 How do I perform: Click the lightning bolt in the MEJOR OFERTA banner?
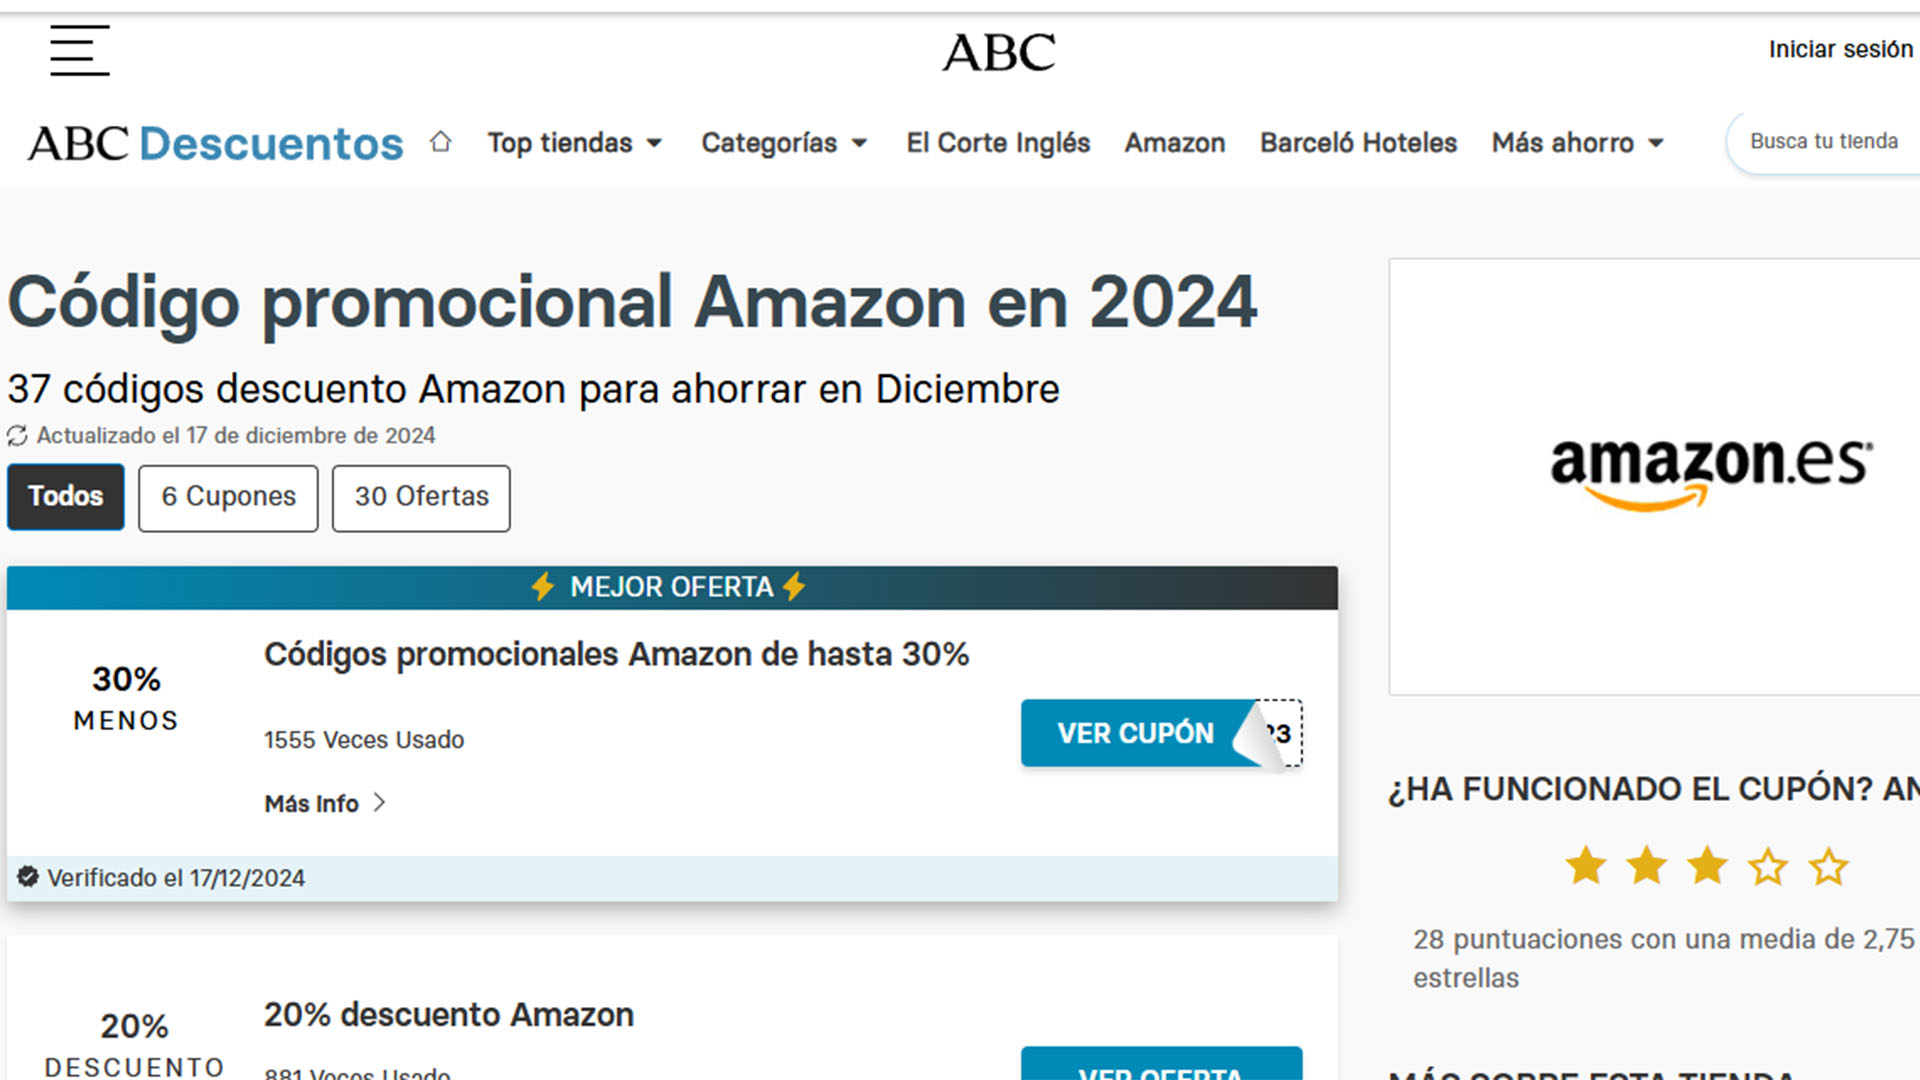click(542, 587)
